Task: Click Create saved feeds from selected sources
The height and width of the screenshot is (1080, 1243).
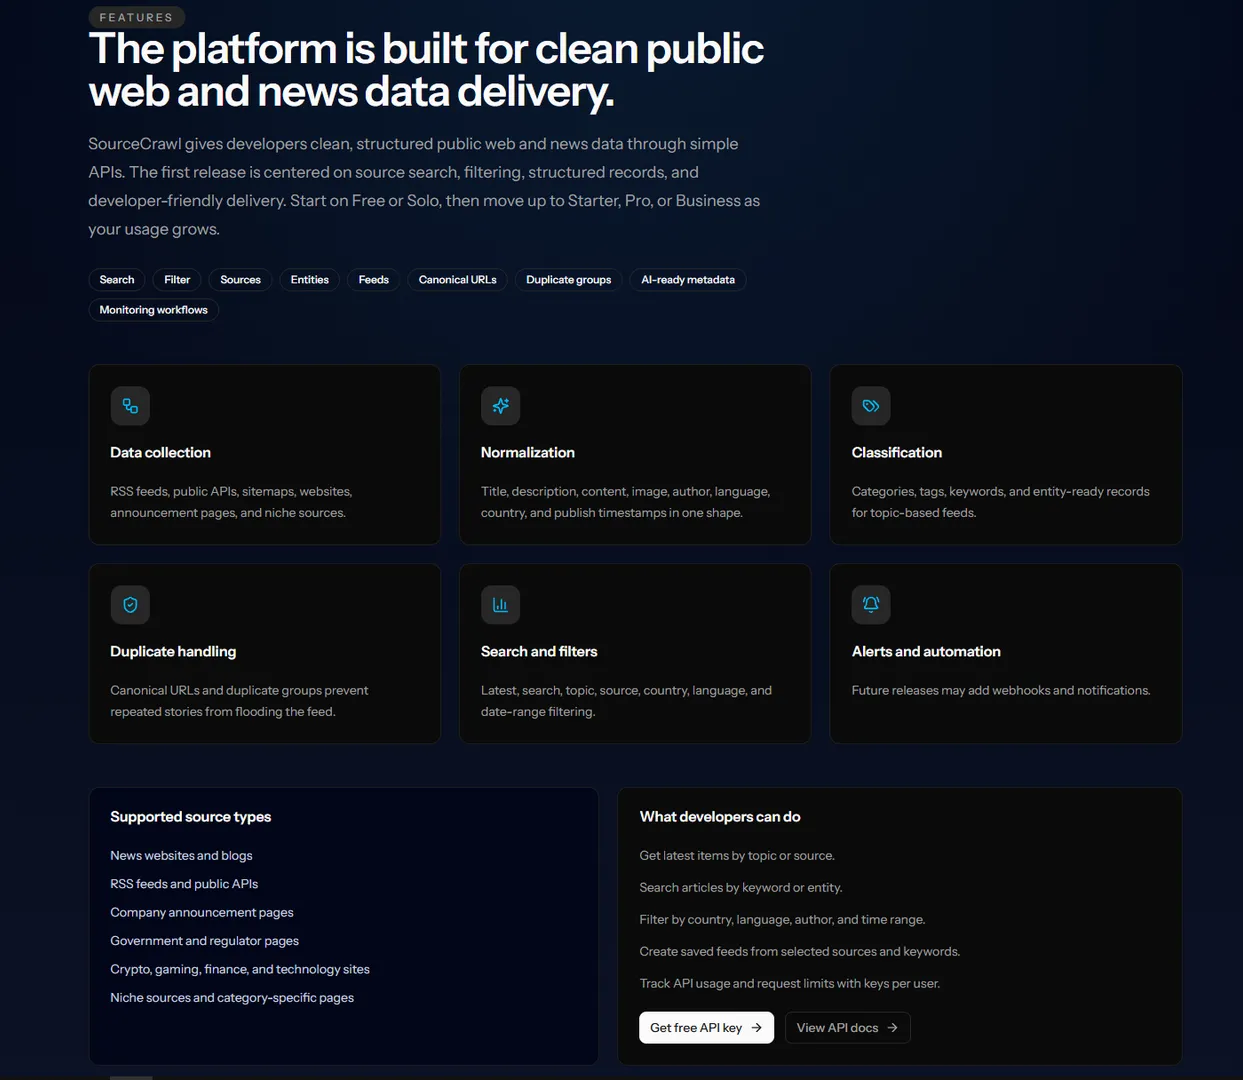Action: coord(800,952)
